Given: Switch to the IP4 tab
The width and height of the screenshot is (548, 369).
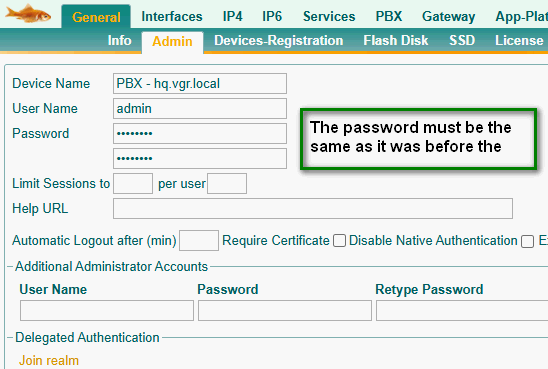Looking at the screenshot, I should [x=232, y=16].
